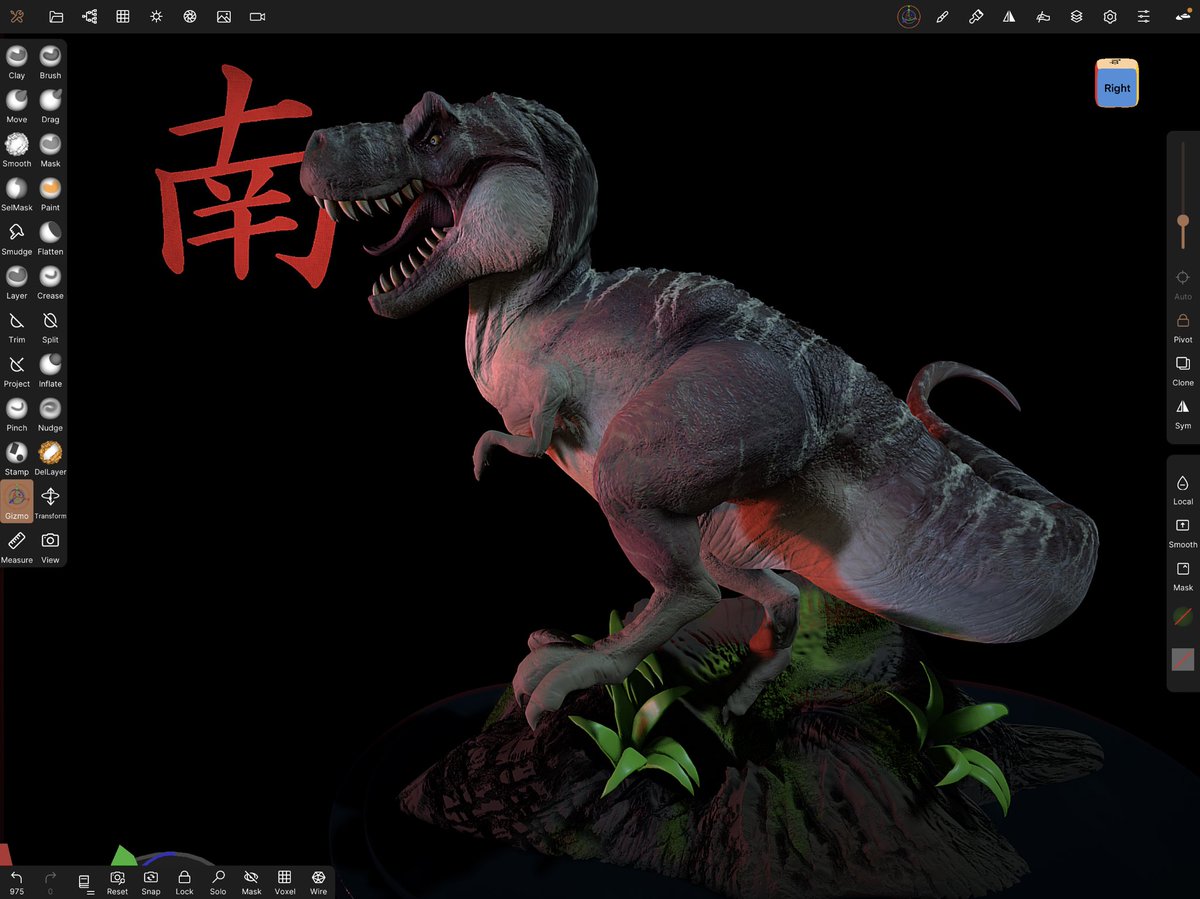Select the Trim tool

tap(17, 325)
